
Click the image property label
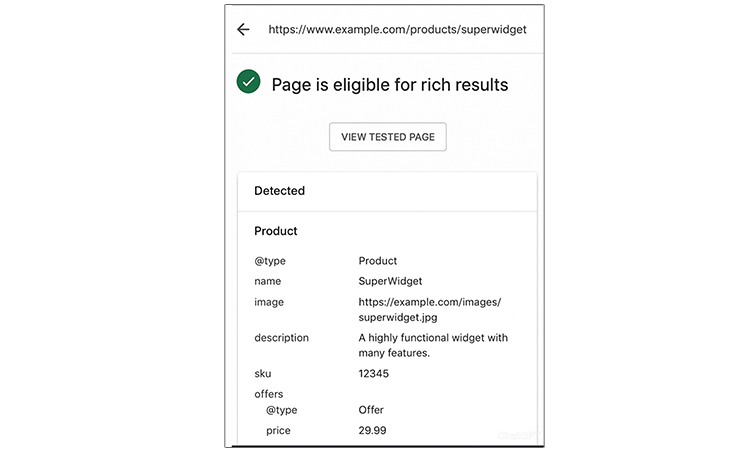coord(269,302)
